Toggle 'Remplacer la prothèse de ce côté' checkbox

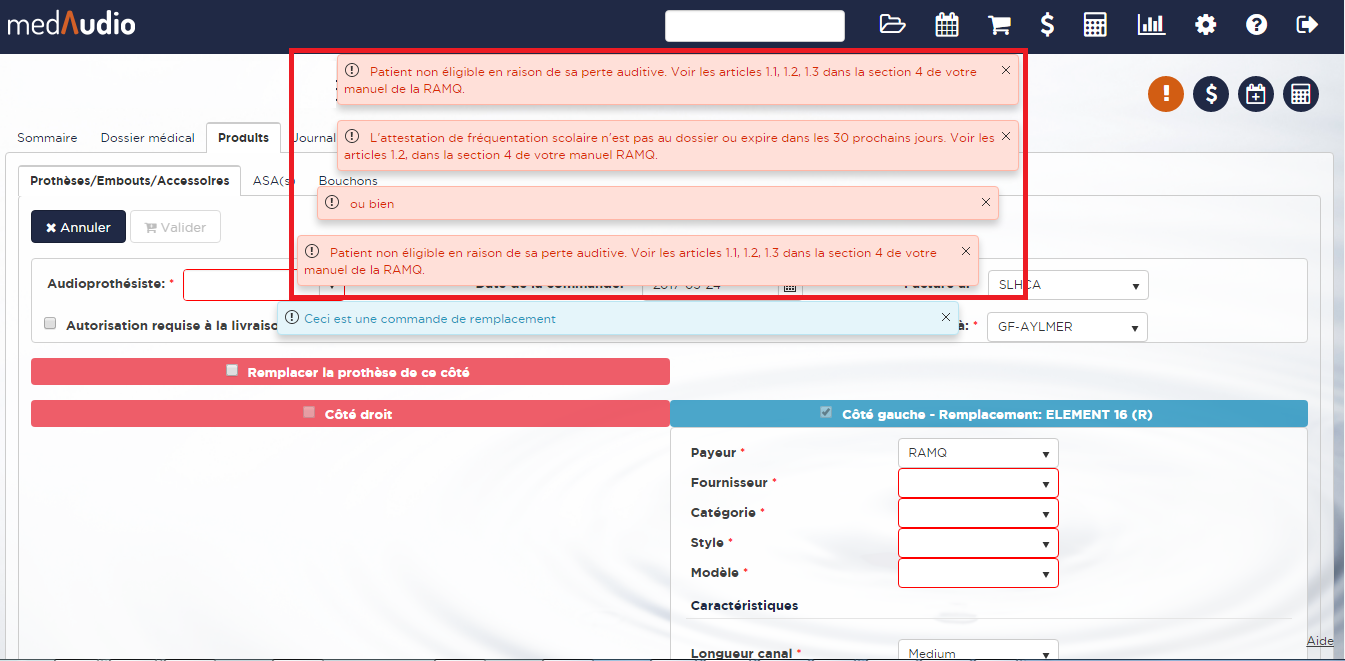(232, 370)
